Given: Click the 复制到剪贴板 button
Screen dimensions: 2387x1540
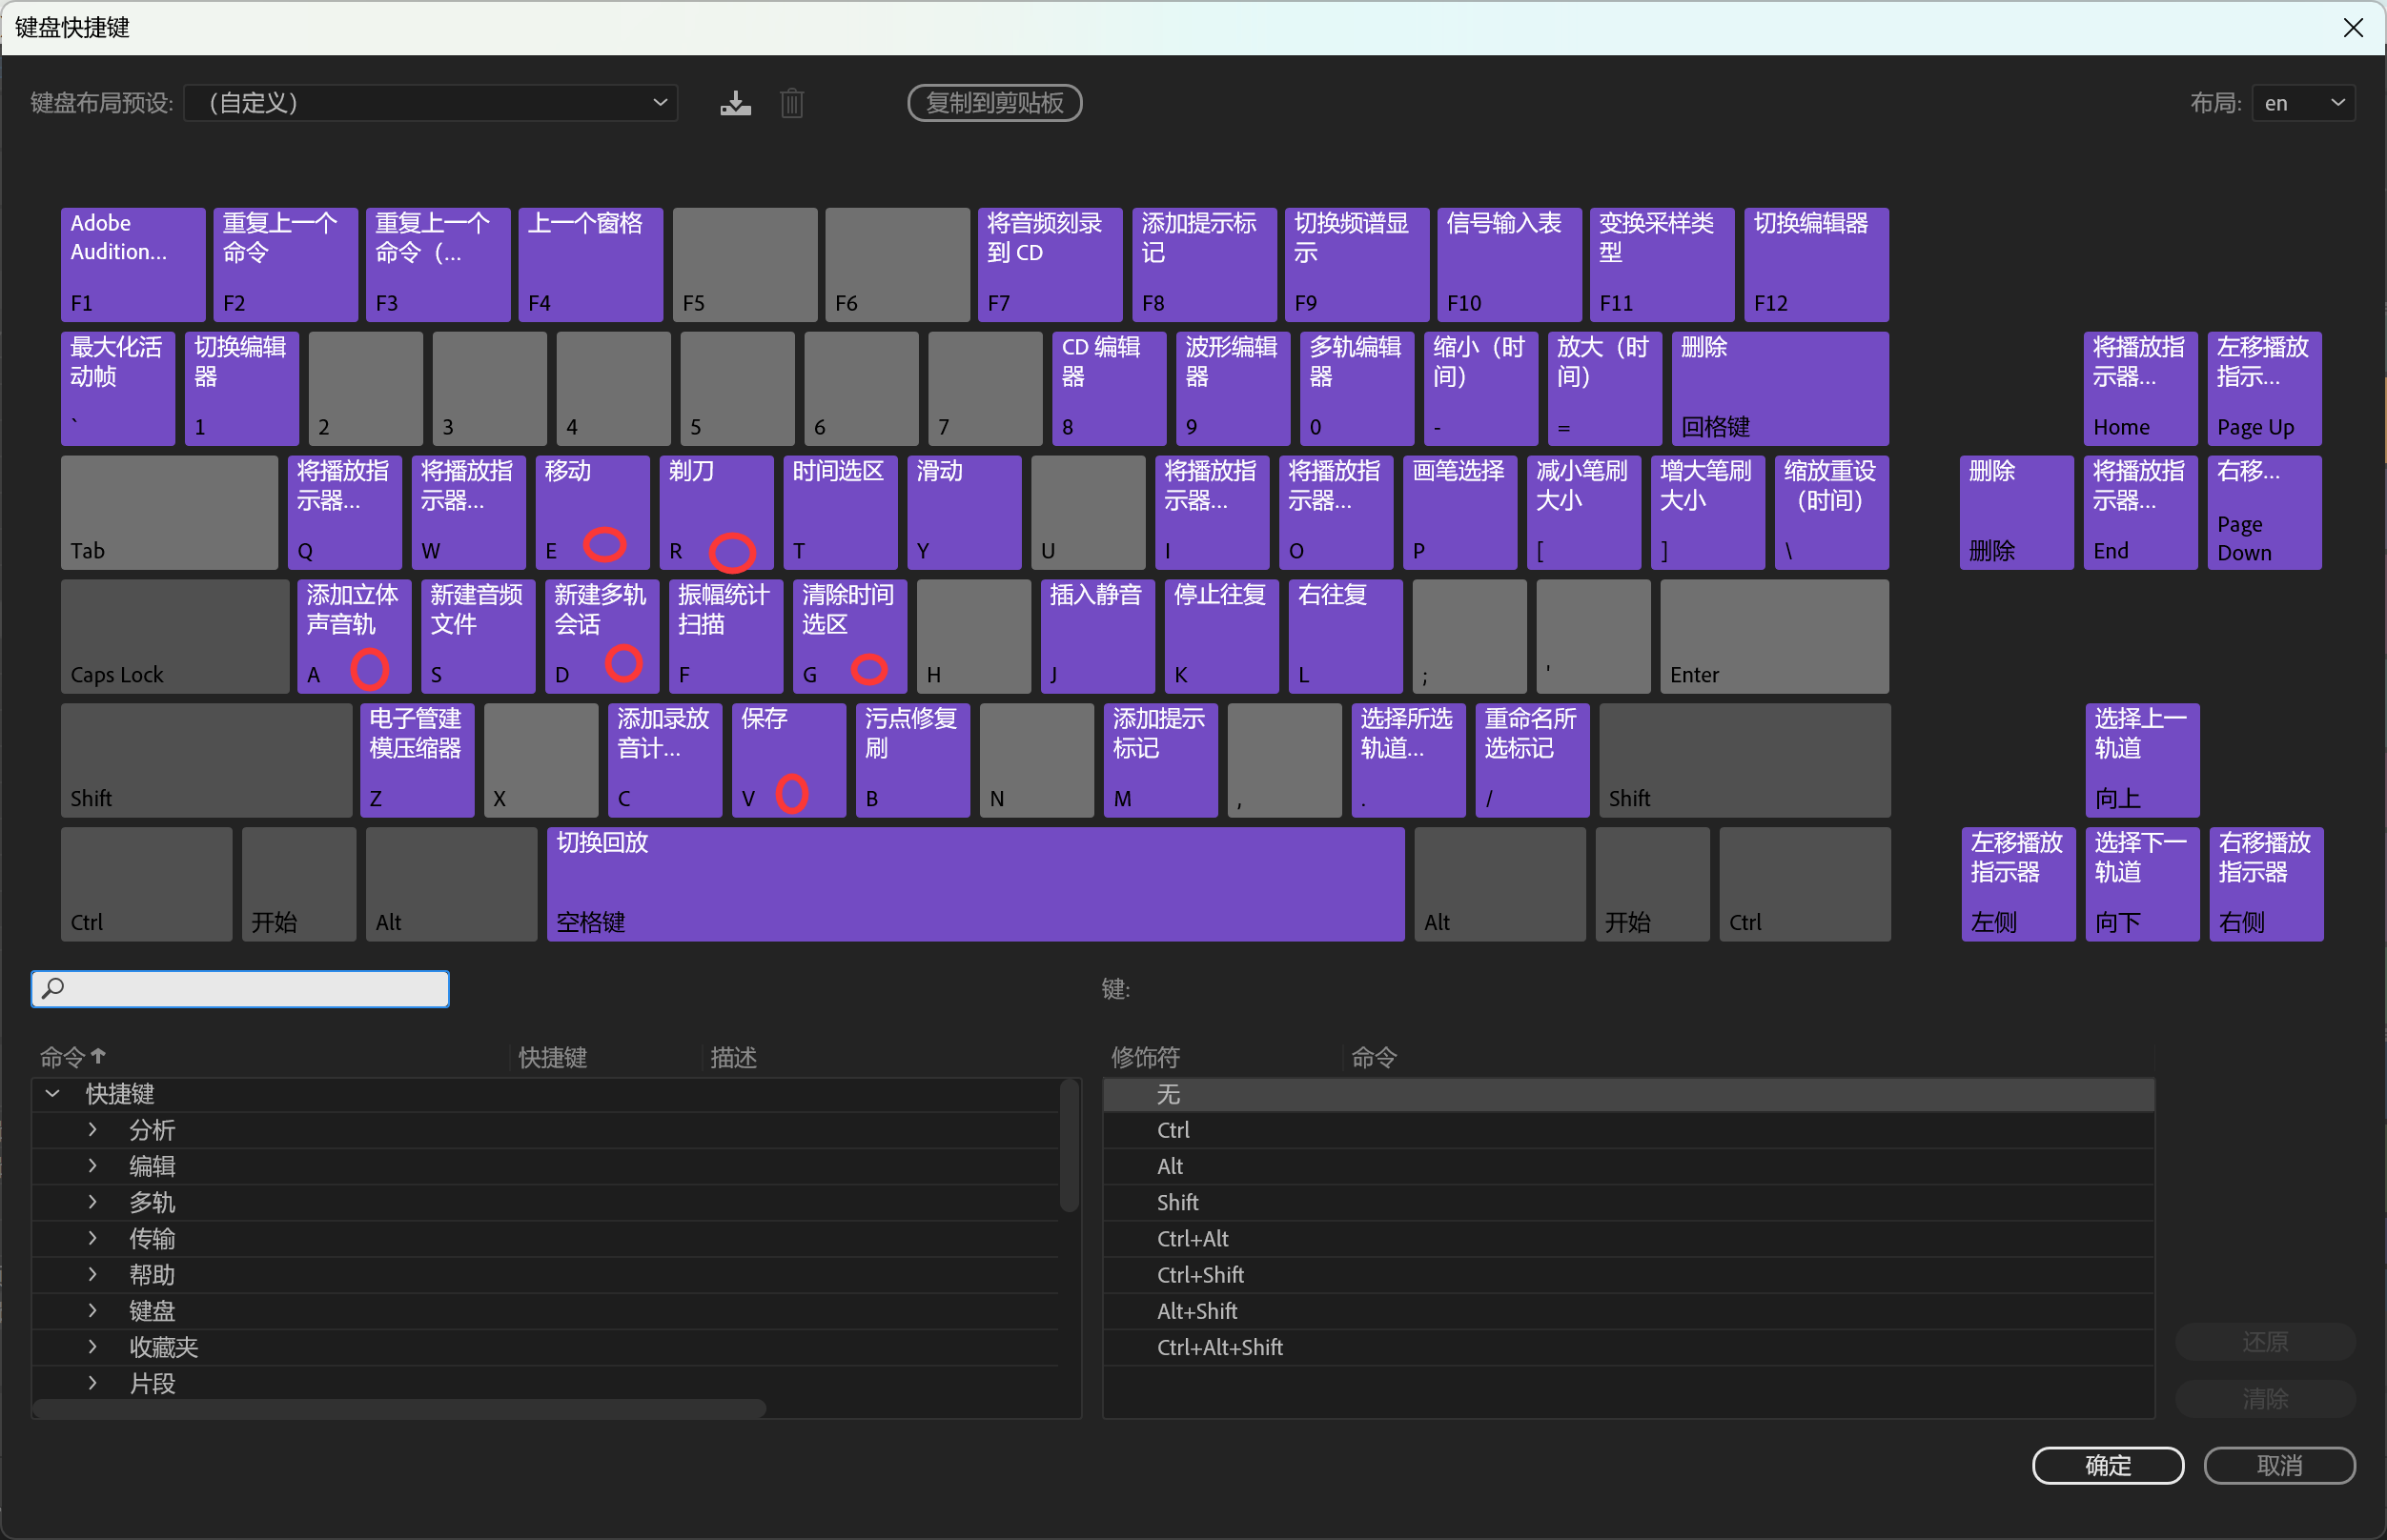Looking at the screenshot, I should click(994, 103).
